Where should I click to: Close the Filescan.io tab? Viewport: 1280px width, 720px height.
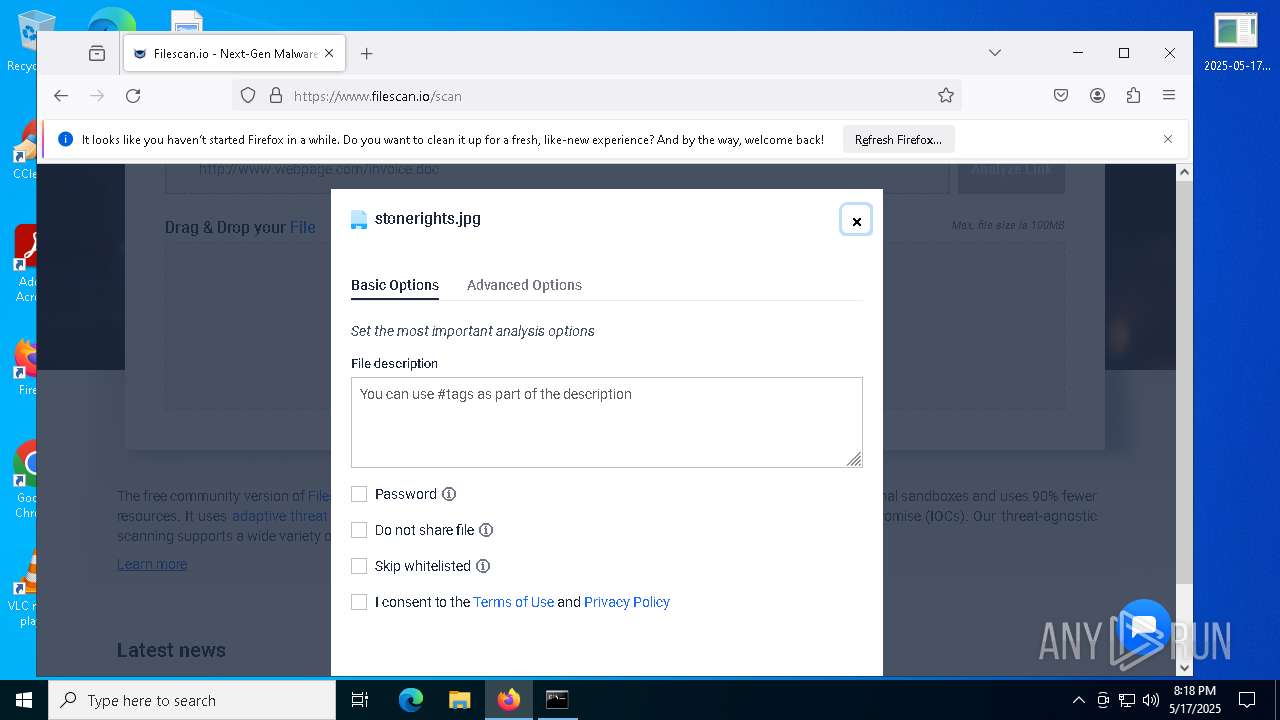[x=329, y=54]
